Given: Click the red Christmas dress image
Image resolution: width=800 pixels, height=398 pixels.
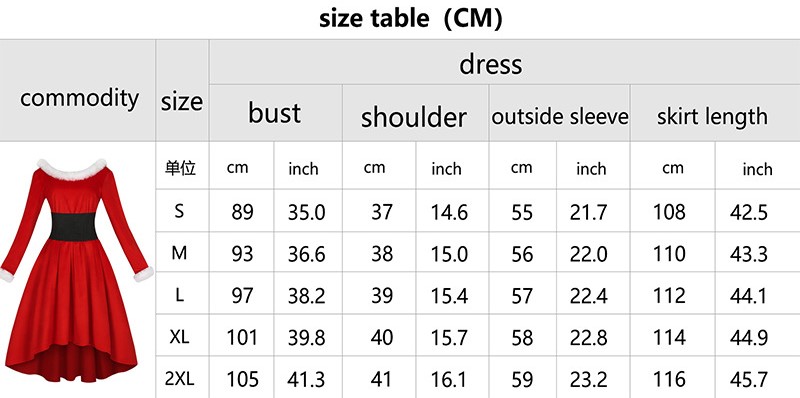Looking at the screenshot, I should (77, 270).
